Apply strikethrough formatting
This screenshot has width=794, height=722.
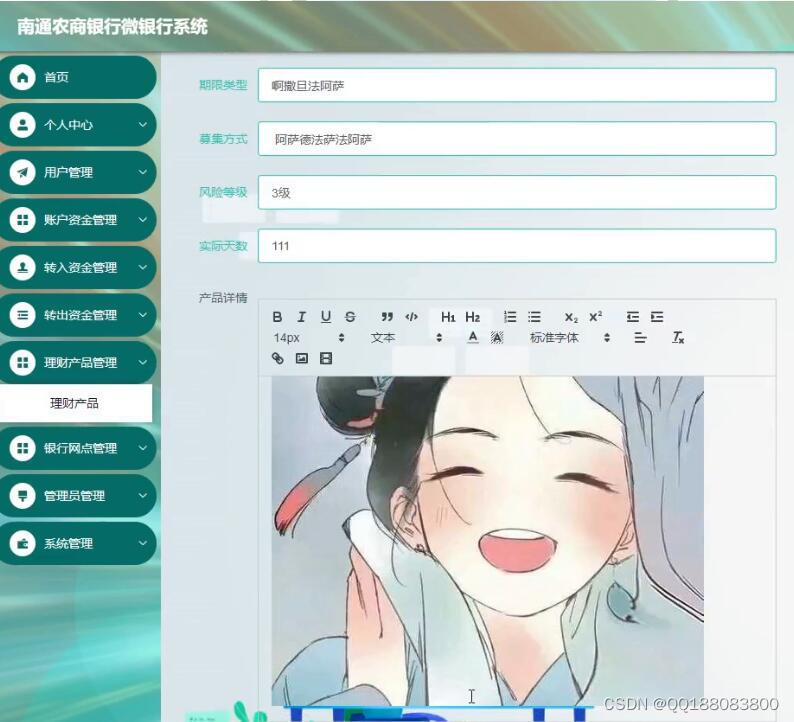[350, 317]
